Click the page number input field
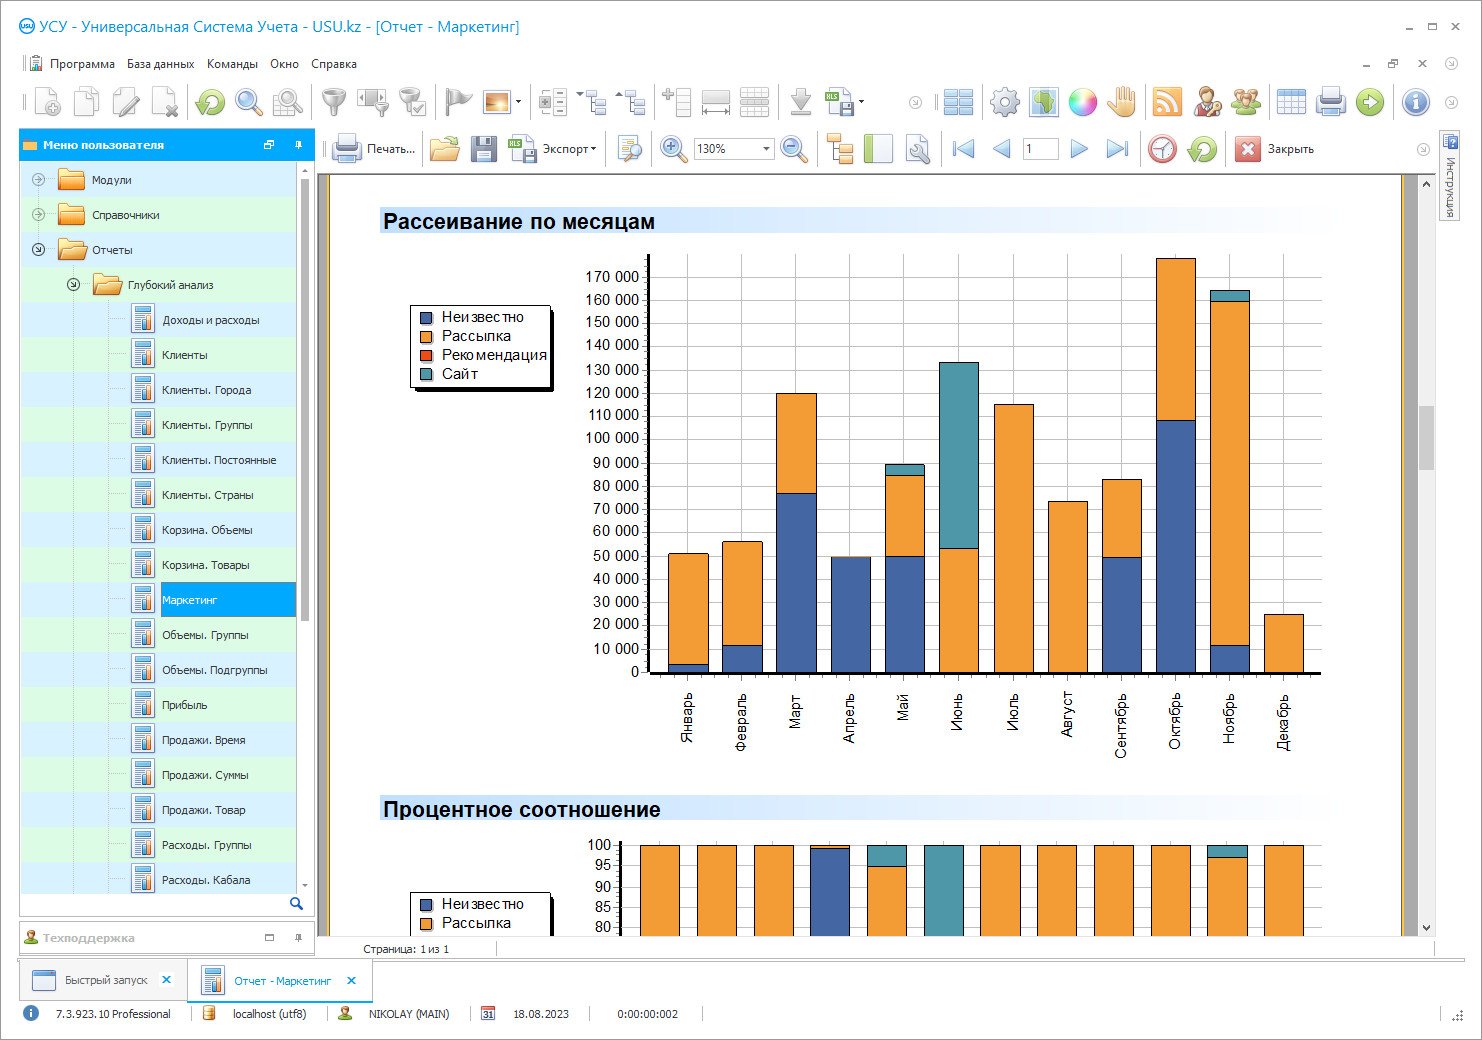 (x=1040, y=149)
